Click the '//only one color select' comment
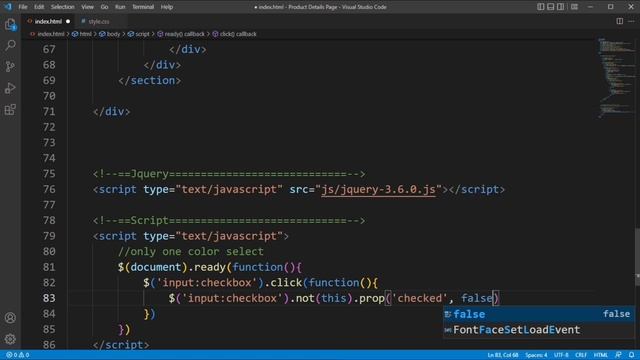This screenshot has width=640, height=360. click(x=191, y=251)
